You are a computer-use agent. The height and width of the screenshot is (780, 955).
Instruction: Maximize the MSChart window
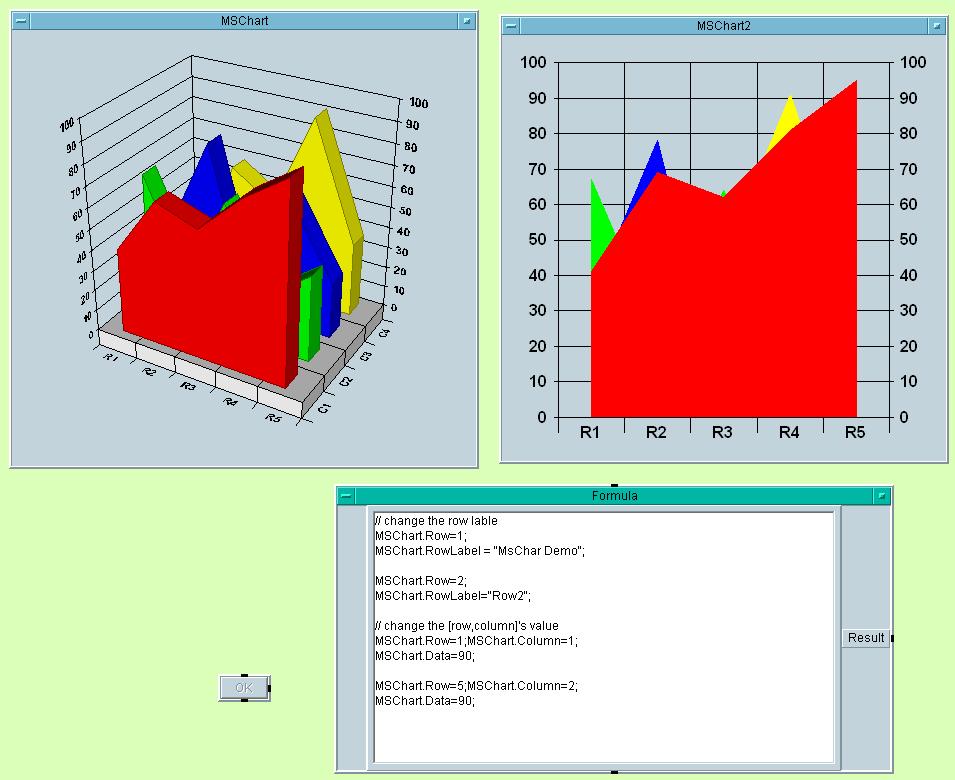467,21
